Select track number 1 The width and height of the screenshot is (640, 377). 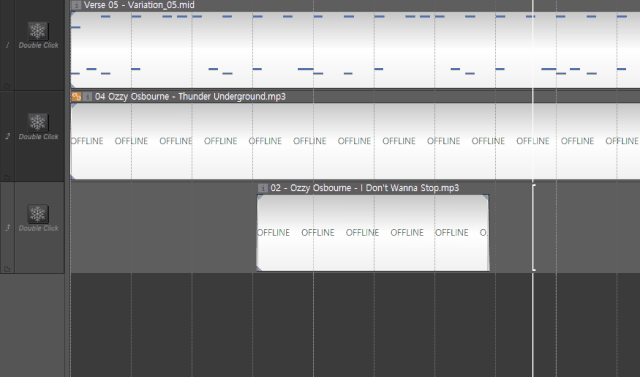[x=7, y=45]
